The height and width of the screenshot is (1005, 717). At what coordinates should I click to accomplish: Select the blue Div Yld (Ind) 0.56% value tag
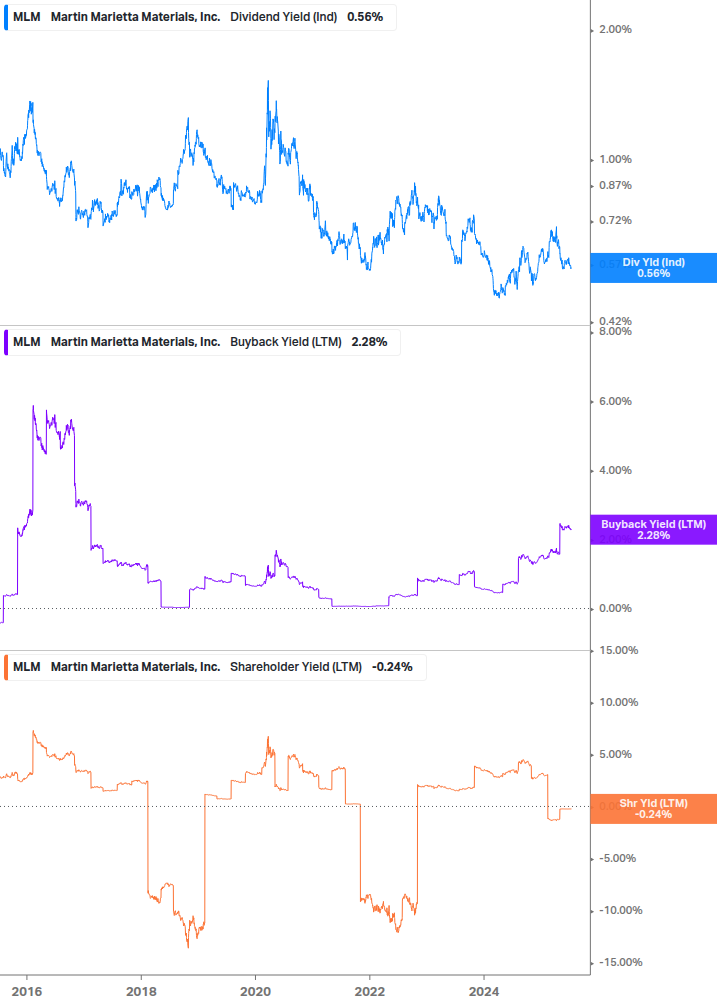(x=654, y=268)
